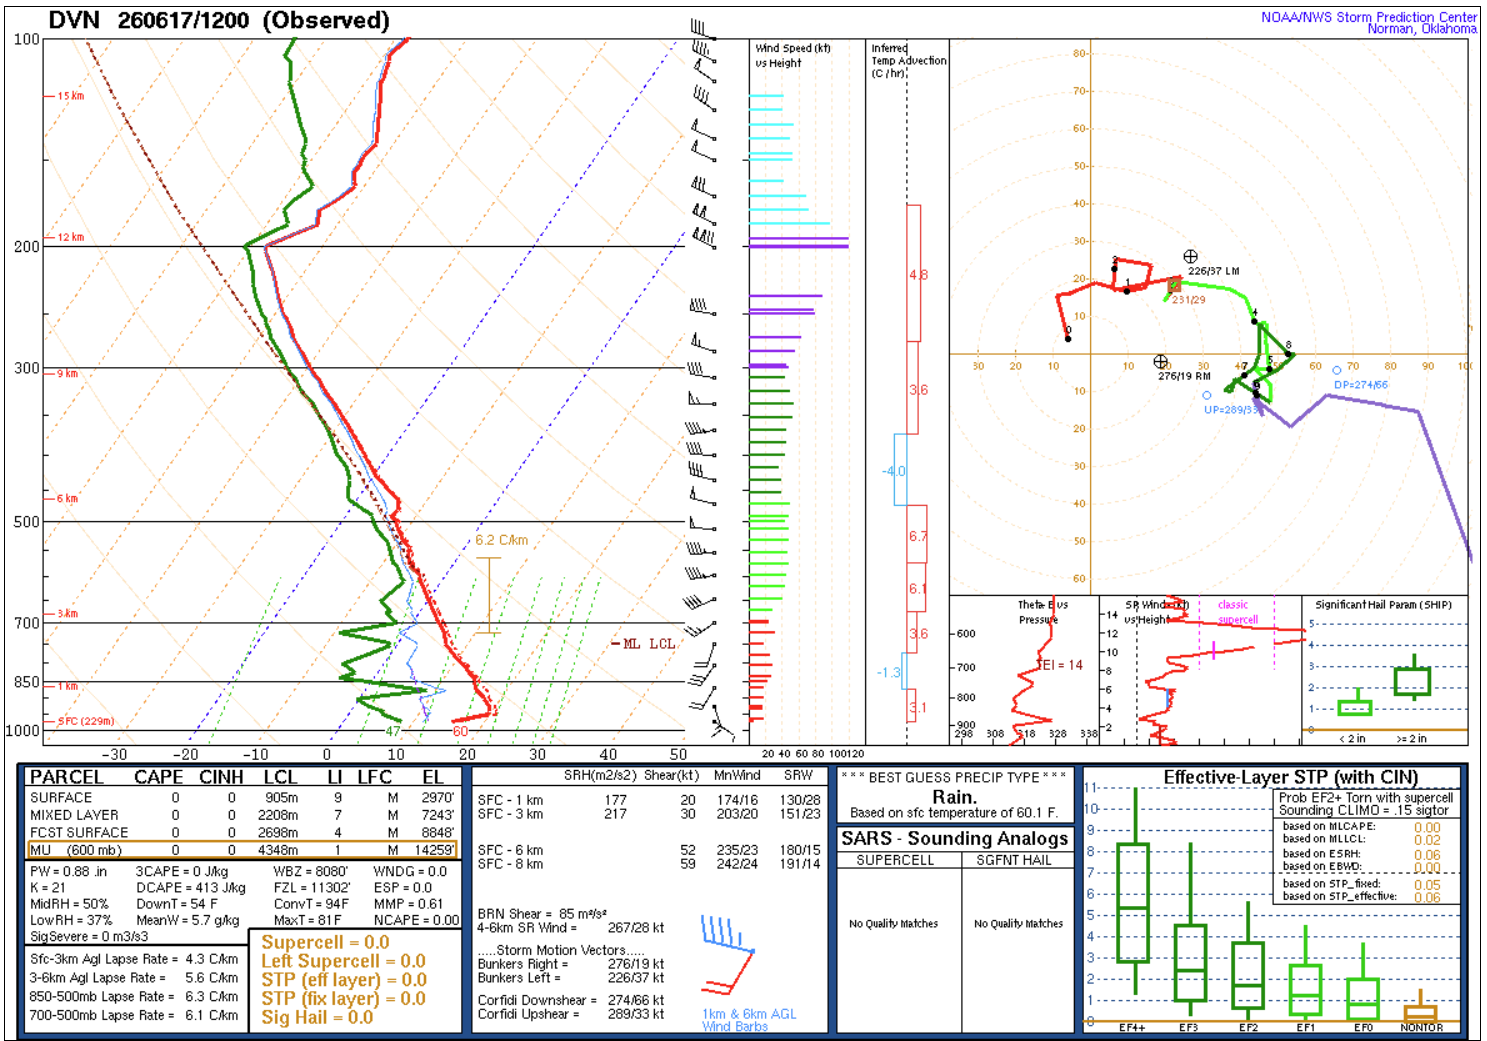
Task: Click the ML LCL marker on skew-T
Action: click(x=643, y=644)
